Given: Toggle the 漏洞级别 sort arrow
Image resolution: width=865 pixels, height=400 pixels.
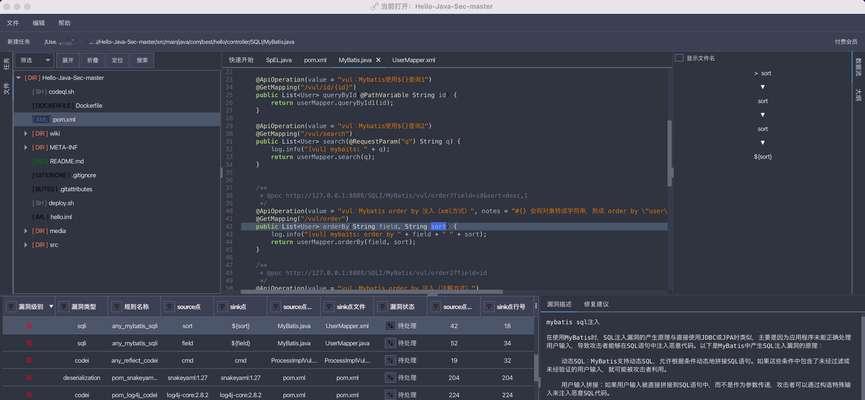Looking at the screenshot, I should (x=51, y=307).
